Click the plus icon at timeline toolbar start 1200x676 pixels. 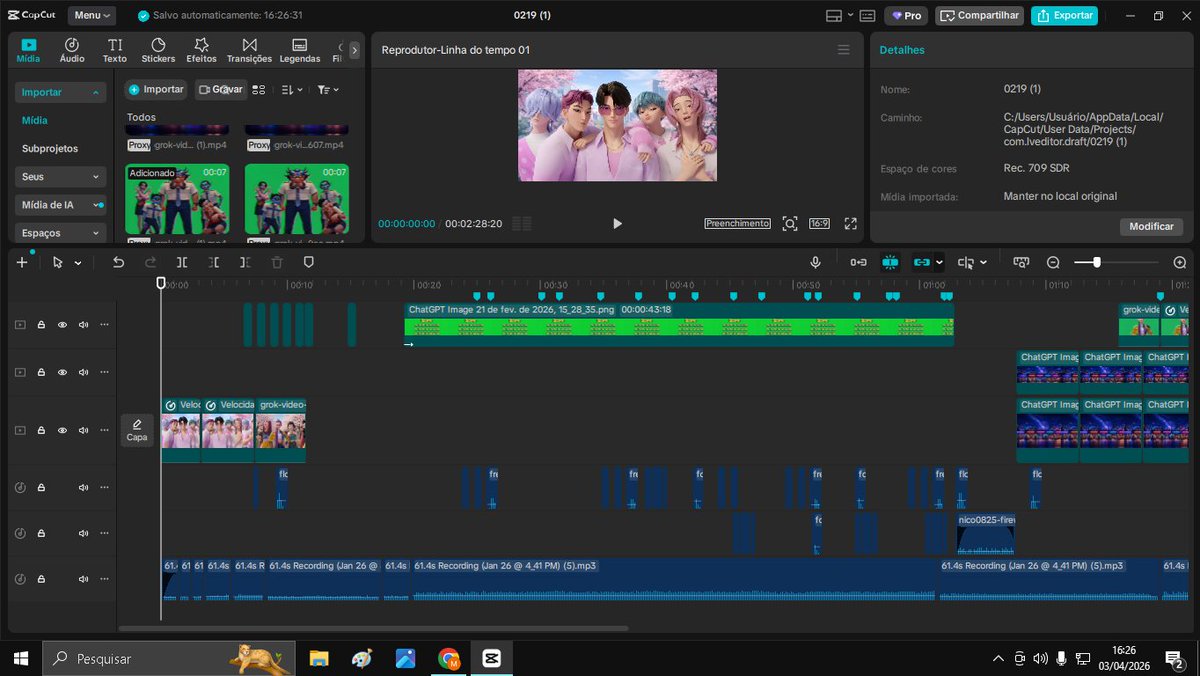tap(22, 262)
